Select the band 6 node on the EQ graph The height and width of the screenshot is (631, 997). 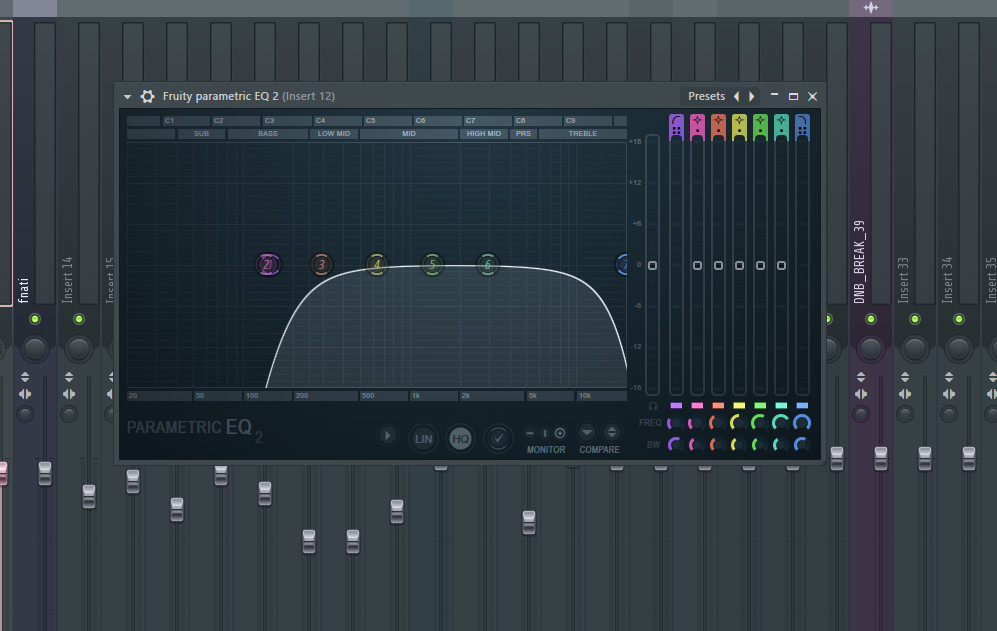point(488,265)
